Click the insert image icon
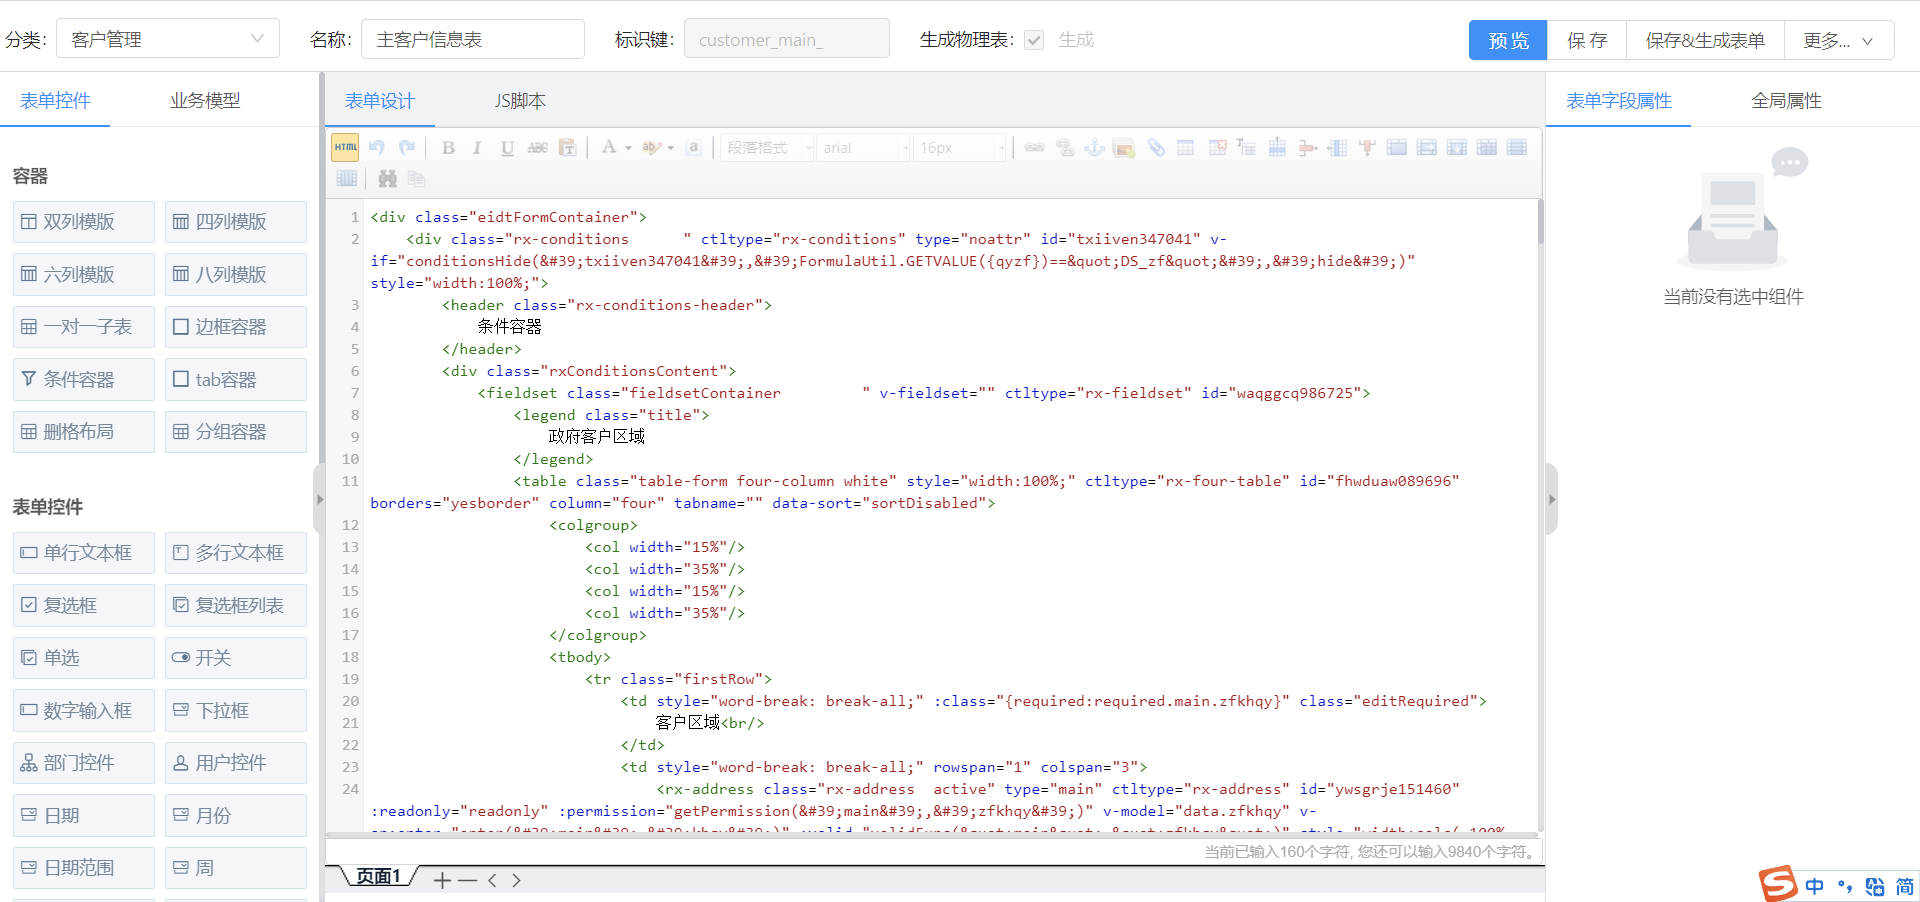The height and width of the screenshot is (902, 1920). click(x=1125, y=147)
